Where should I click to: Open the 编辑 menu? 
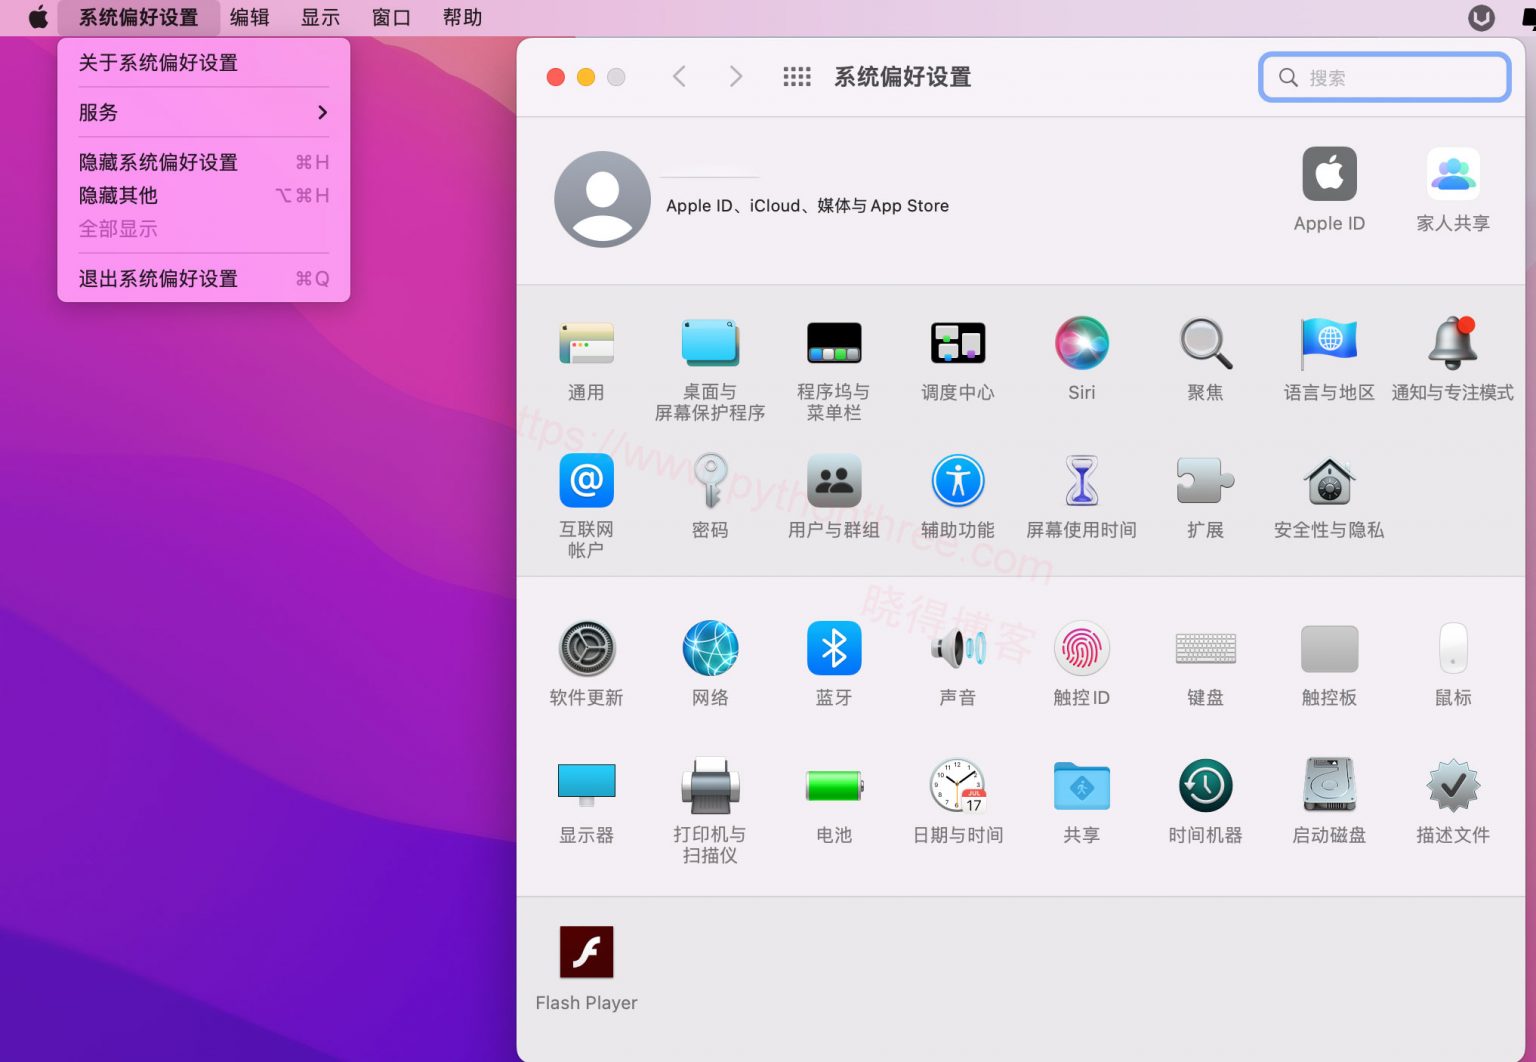[250, 18]
